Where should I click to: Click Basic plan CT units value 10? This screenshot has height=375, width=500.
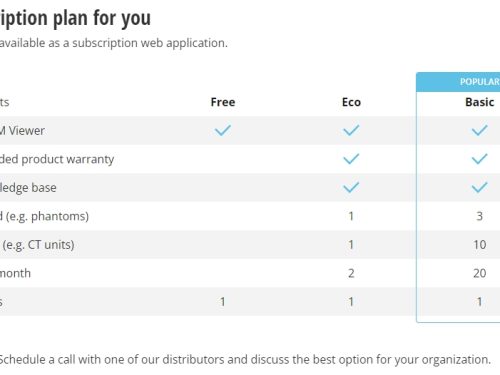(480, 245)
